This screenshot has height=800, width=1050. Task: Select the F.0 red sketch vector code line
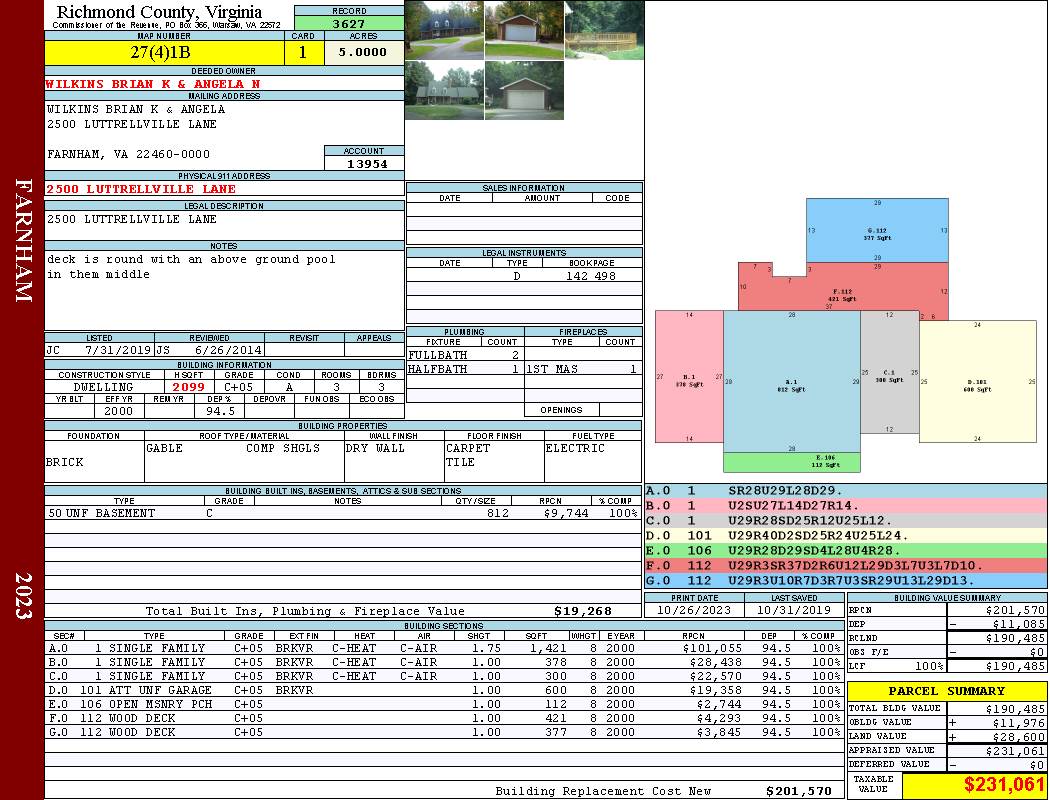846,565
